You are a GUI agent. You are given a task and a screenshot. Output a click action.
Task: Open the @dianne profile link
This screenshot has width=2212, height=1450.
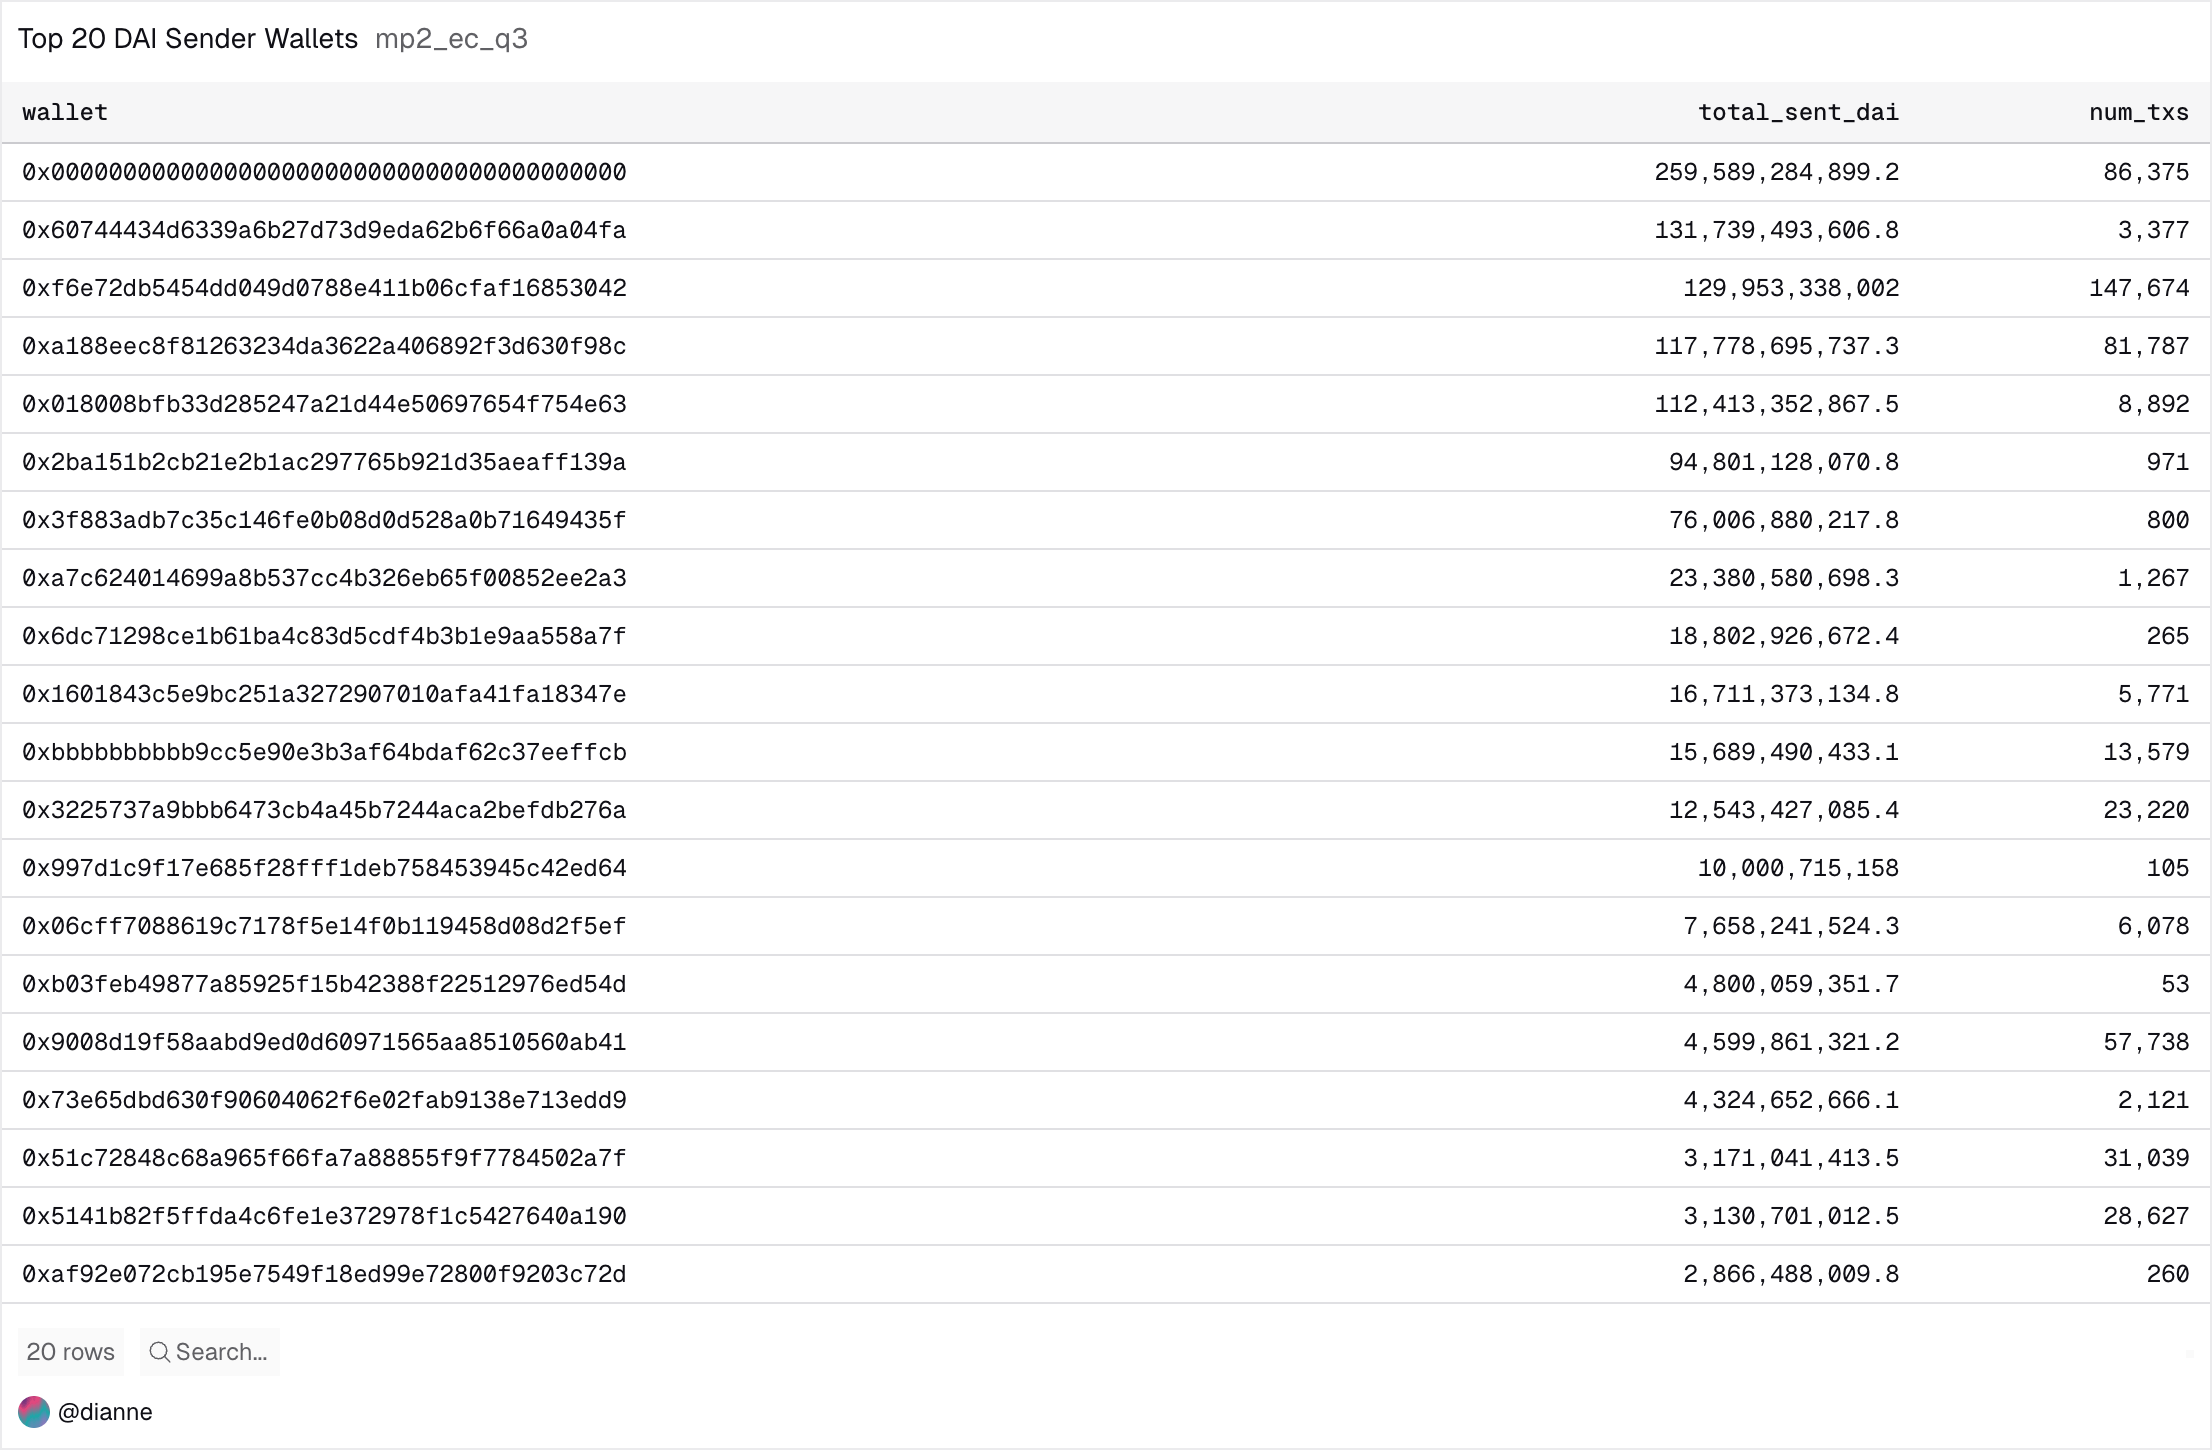[105, 1412]
